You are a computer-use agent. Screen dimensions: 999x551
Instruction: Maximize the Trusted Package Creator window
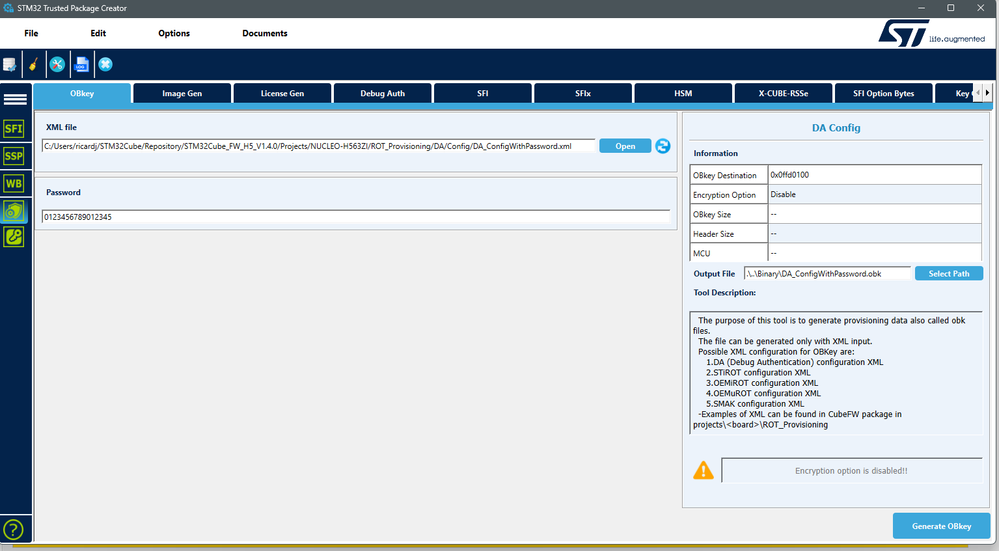click(951, 8)
